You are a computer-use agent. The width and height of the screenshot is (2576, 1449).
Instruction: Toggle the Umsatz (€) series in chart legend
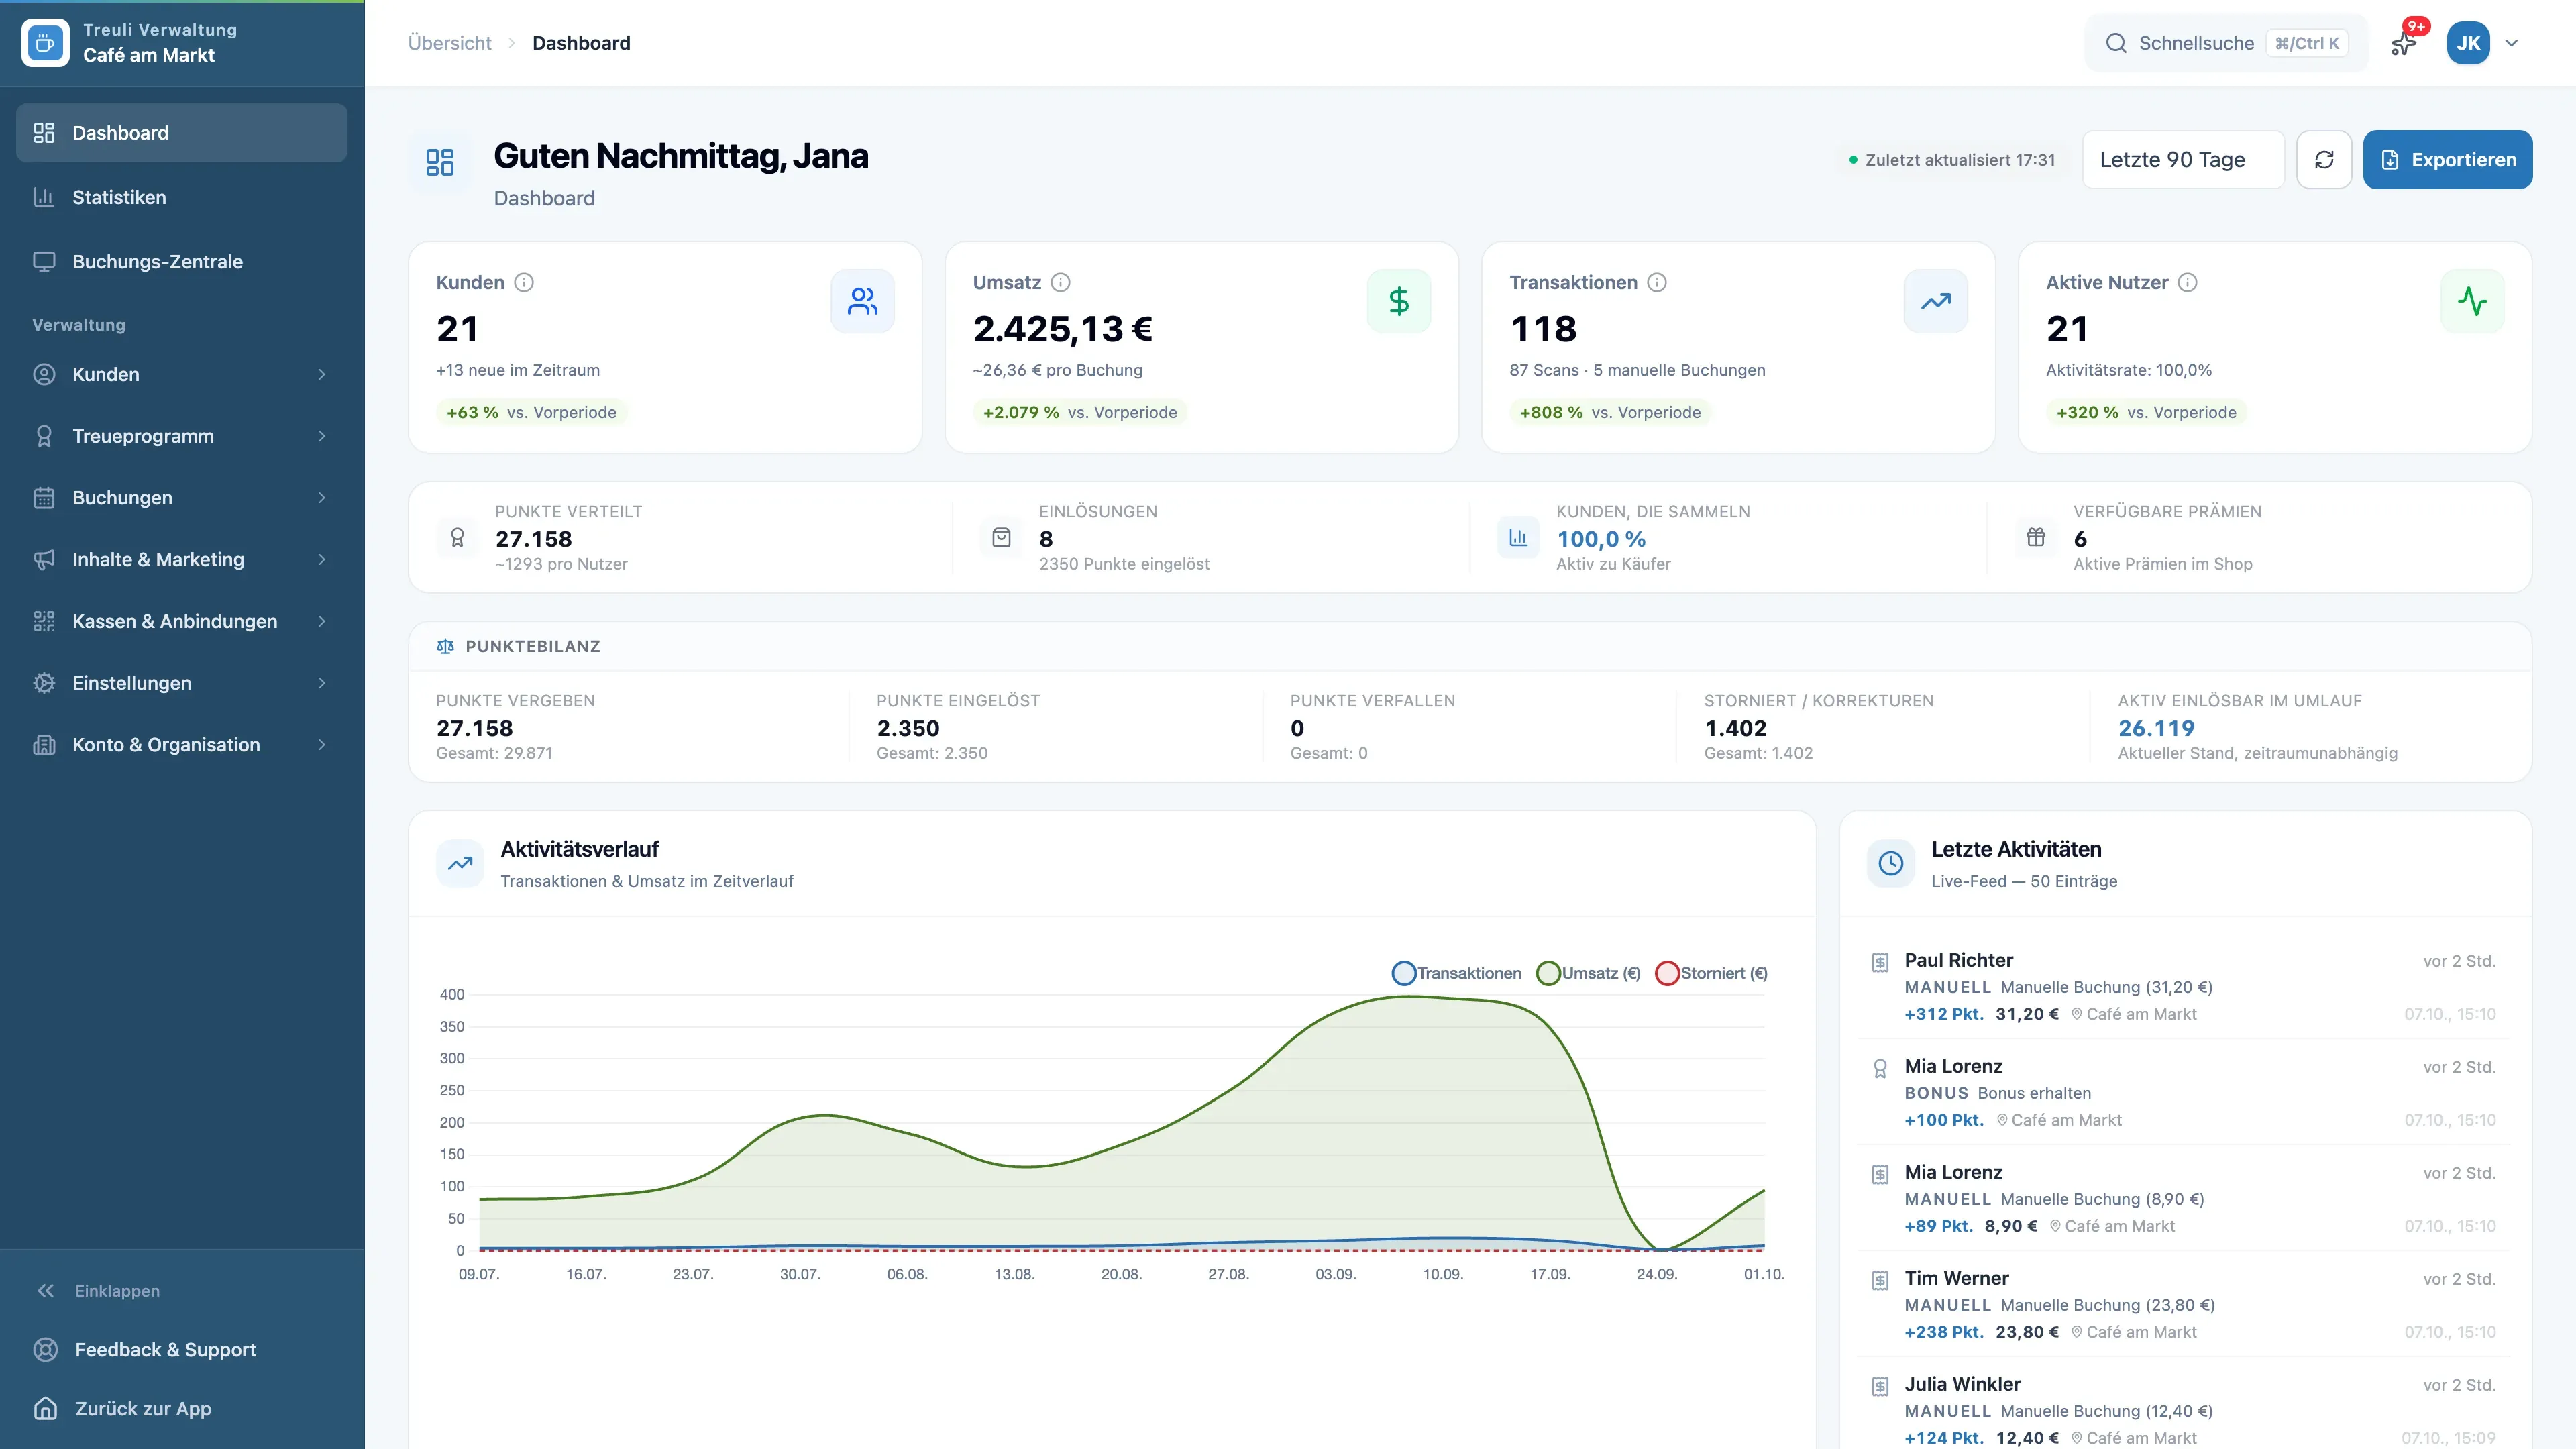(x=1588, y=973)
